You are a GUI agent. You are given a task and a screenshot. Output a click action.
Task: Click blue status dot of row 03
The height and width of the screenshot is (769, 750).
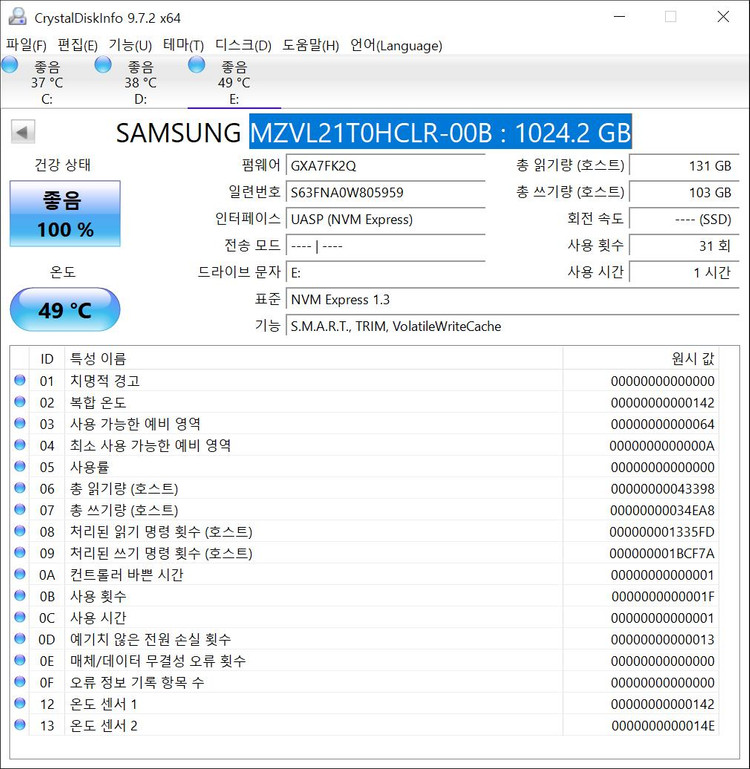tap(20, 423)
